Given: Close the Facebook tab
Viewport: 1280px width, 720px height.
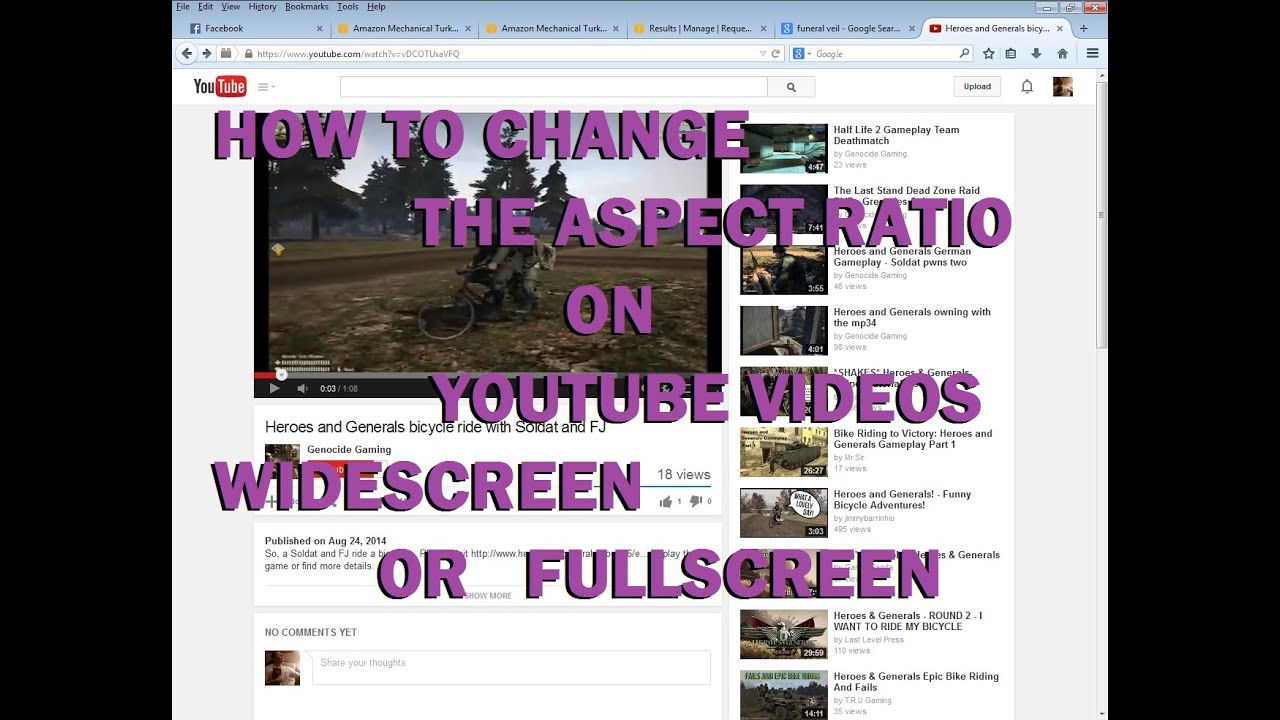Looking at the screenshot, I should click(319, 29).
